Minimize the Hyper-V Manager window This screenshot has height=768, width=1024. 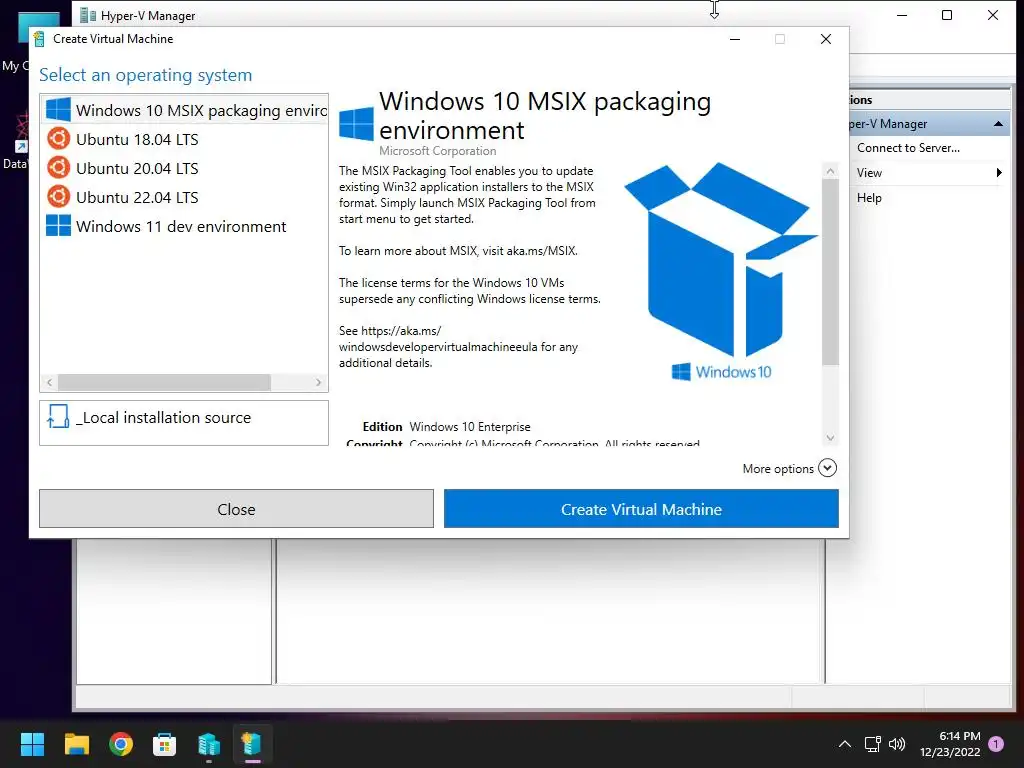coord(902,15)
